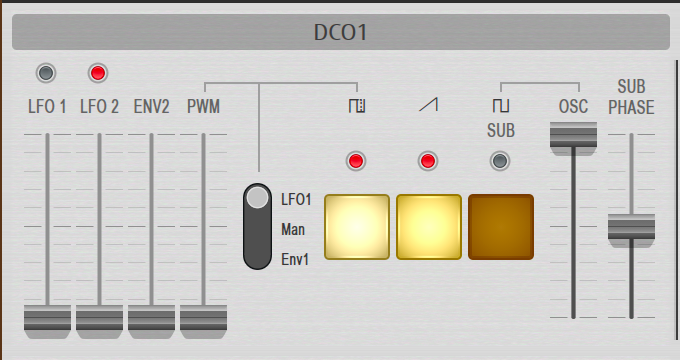The width and height of the screenshot is (680, 360).
Task: Select Env1 on the PWM source switch
Action: point(295,259)
